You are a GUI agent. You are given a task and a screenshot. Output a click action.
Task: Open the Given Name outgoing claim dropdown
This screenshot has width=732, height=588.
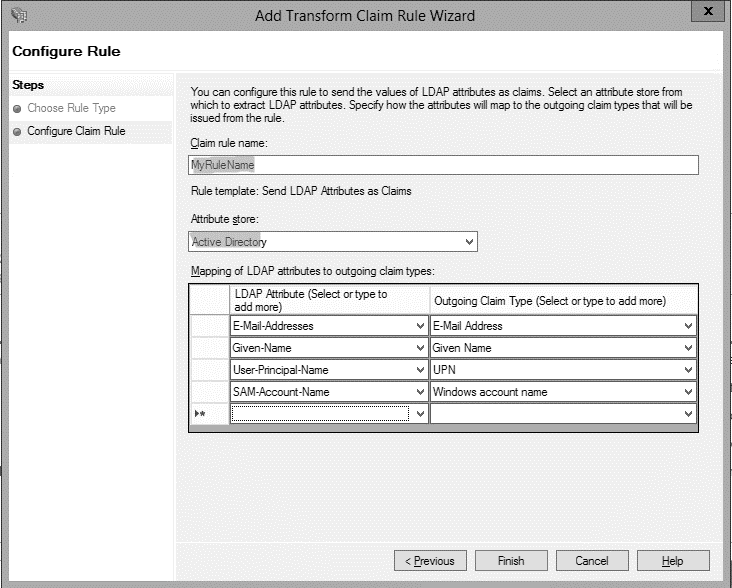click(x=688, y=348)
